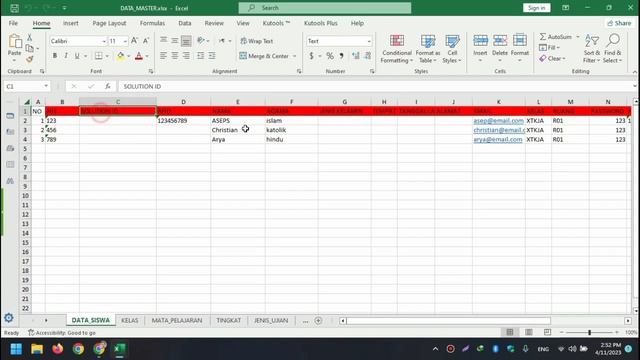Open the KELAS sheet tab
This screenshot has height=360, width=640.
[130, 320]
